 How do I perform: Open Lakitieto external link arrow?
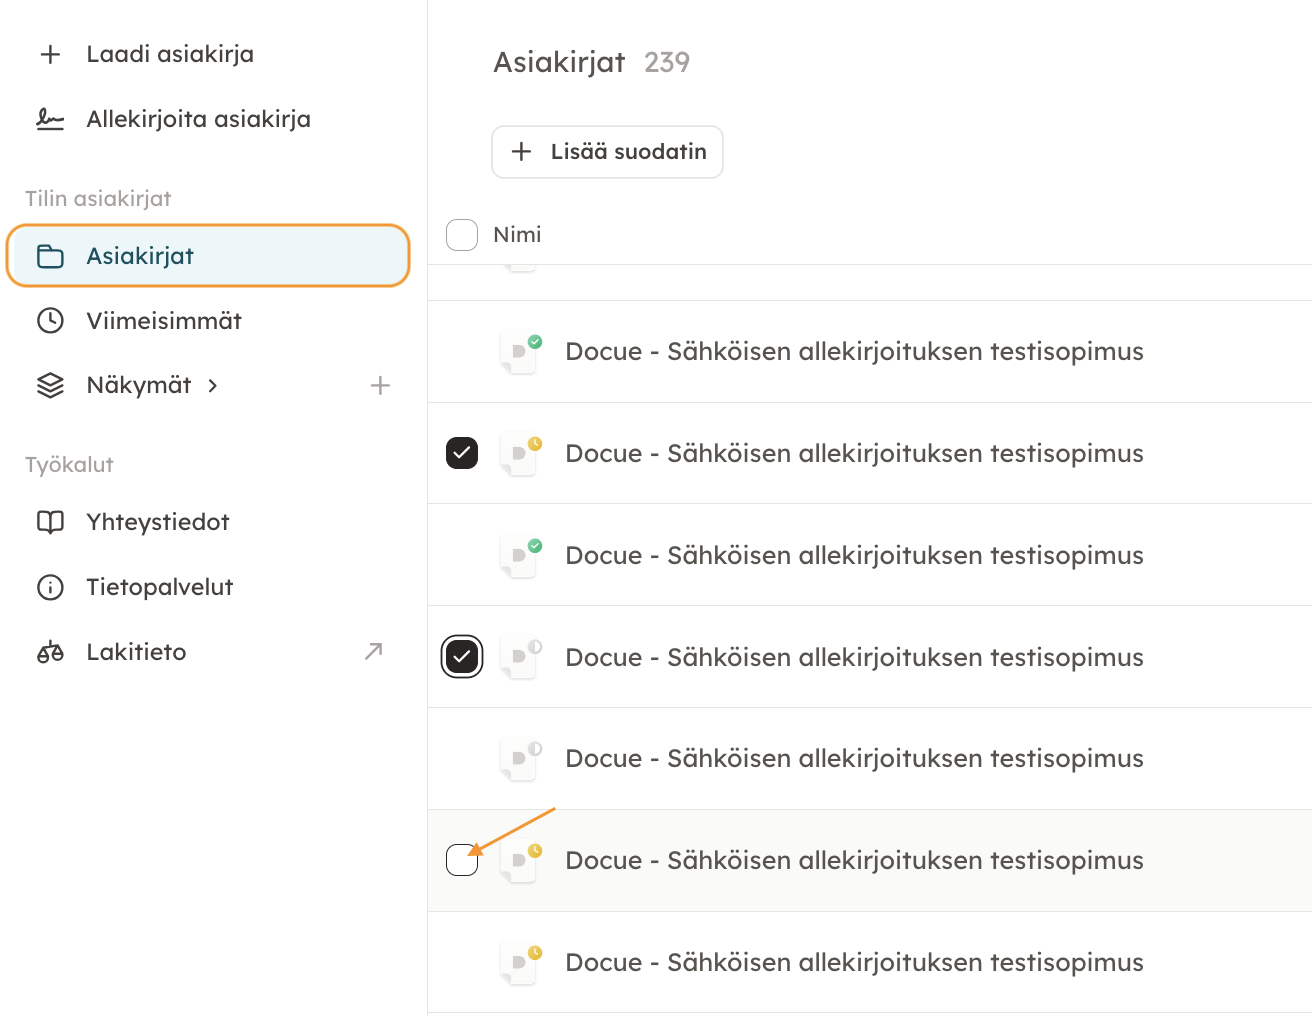tap(374, 651)
